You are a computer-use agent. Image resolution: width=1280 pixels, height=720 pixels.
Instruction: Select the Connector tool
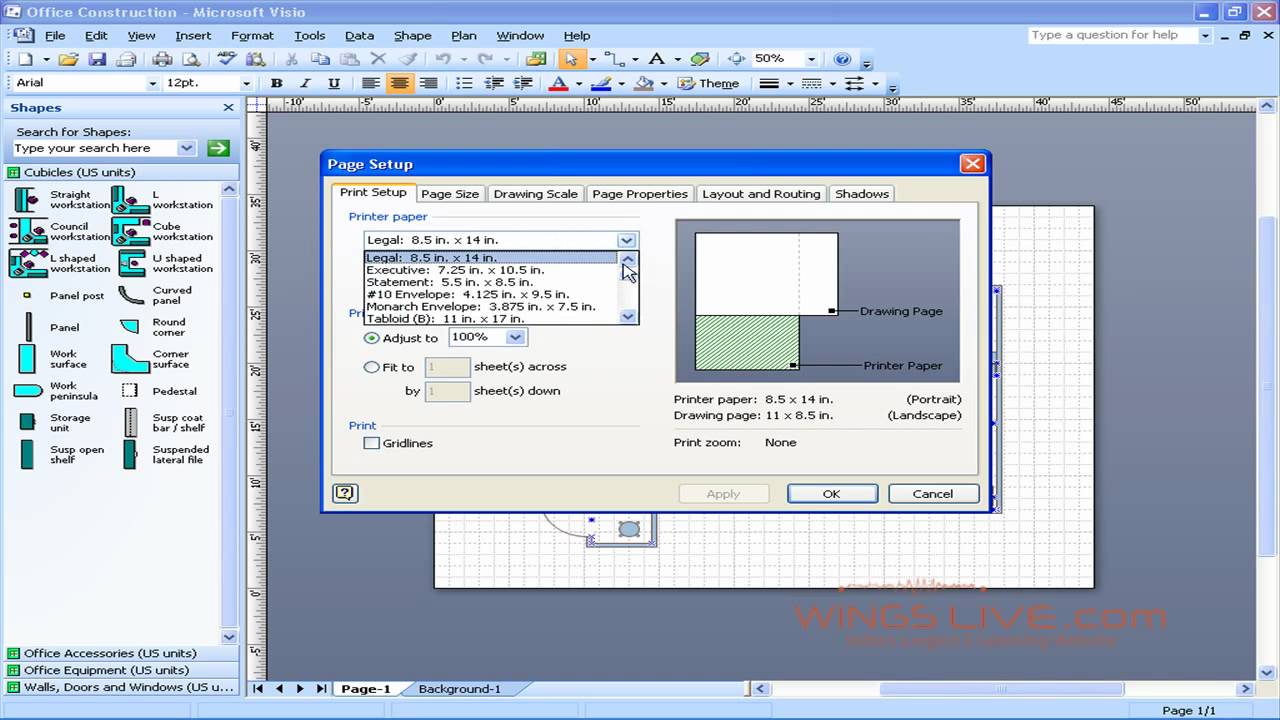pyautogui.click(x=614, y=59)
